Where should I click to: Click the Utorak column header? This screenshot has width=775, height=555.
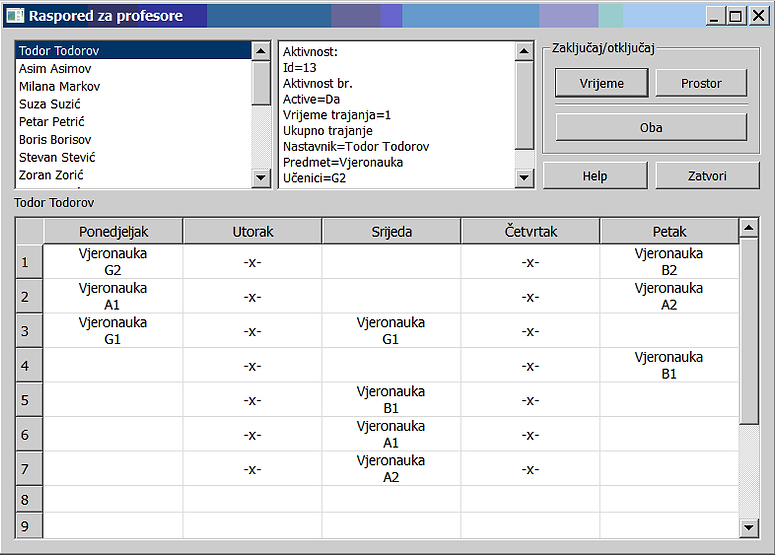pos(253,231)
